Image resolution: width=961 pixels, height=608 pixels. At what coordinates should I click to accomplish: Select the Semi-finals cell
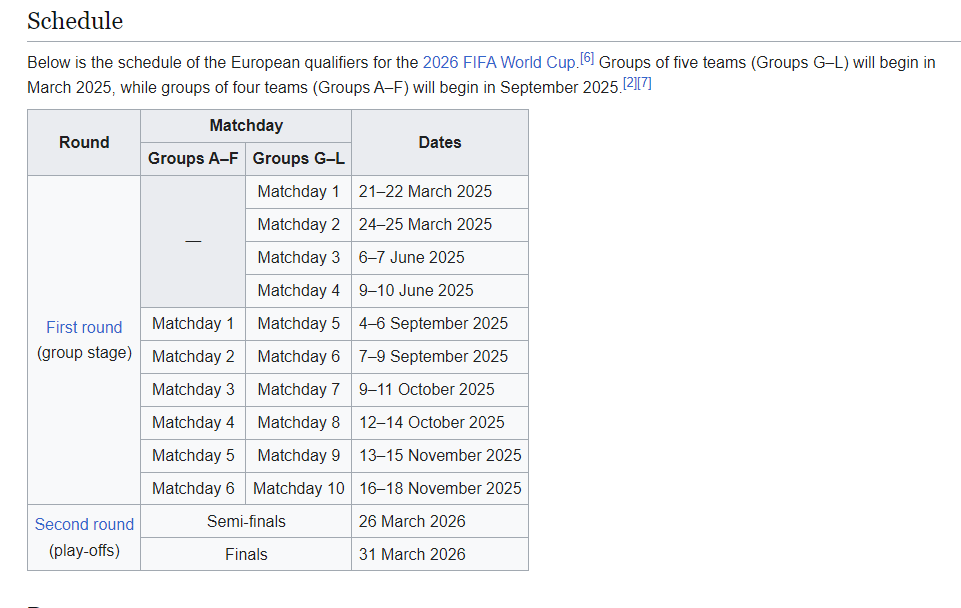point(246,521)
